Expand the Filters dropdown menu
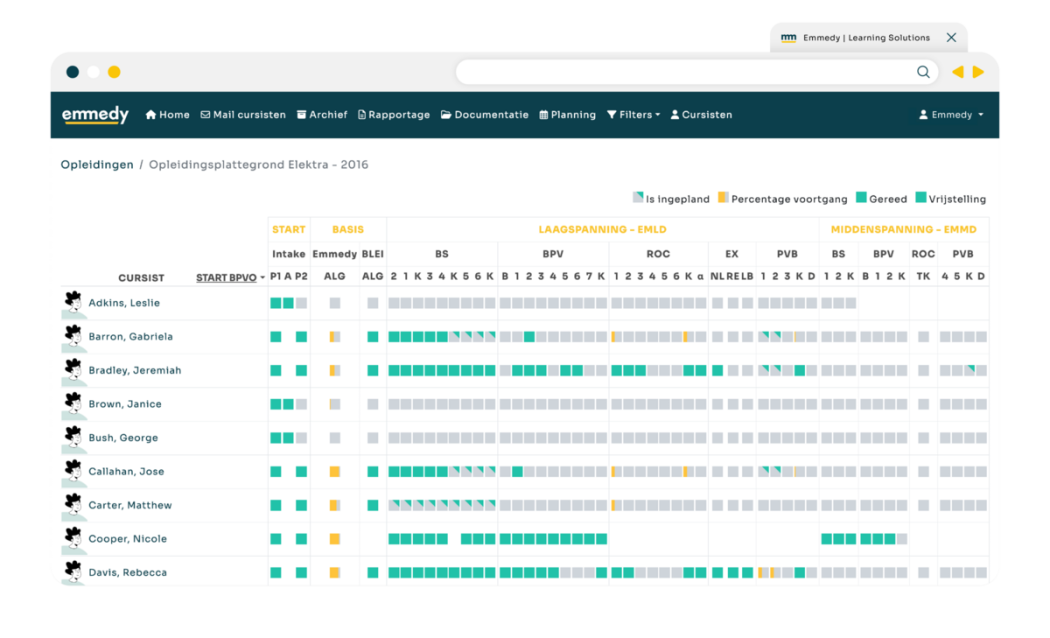Screen dimensions: 1050x638 [x=634, y=115]
